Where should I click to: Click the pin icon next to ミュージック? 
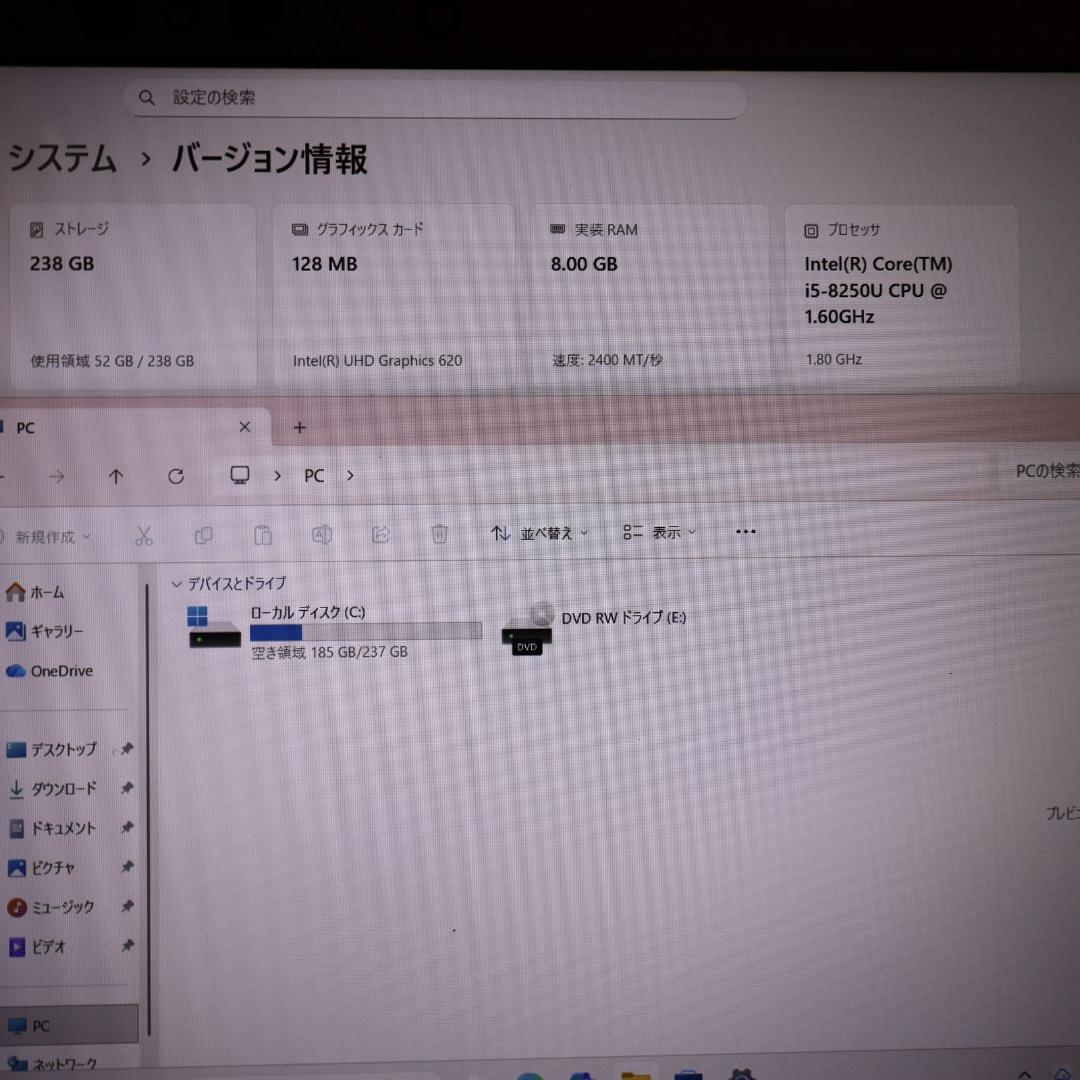[127, 907]
